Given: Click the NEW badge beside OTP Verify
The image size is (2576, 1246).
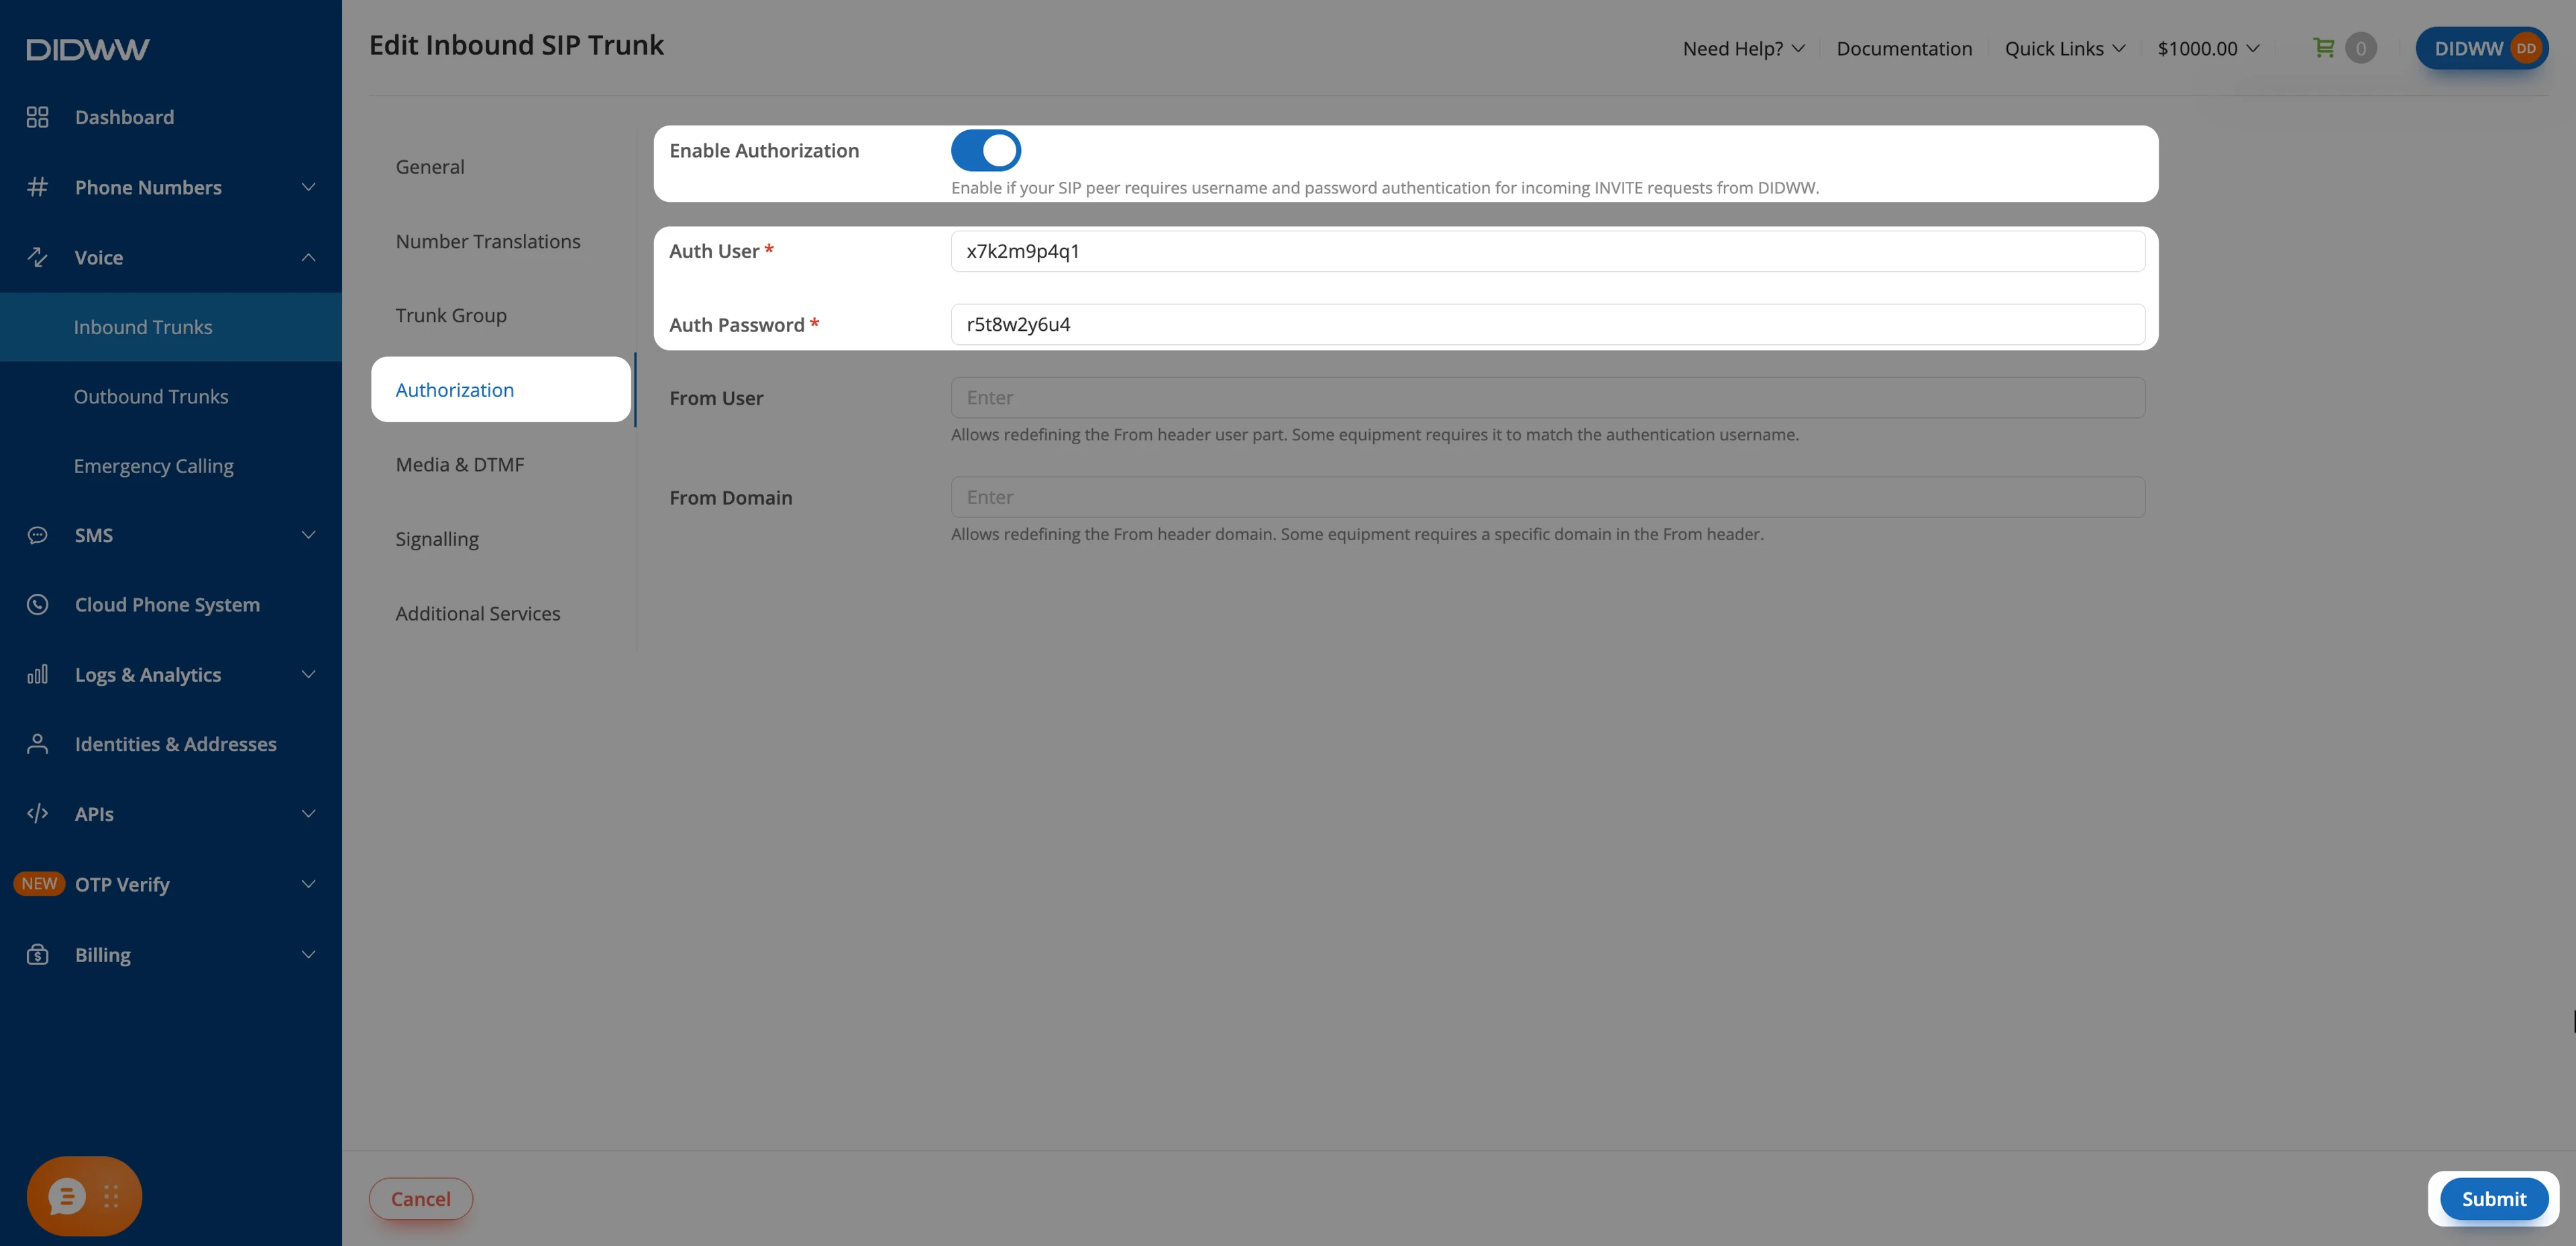Looking at the screenshot, I should click(39, 884).
